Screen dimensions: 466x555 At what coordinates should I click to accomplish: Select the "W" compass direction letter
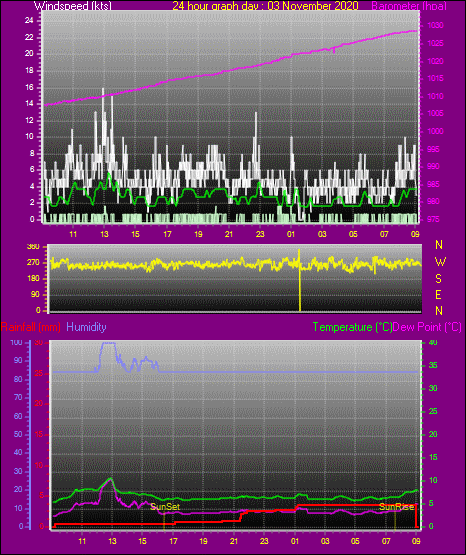point(440,262)
